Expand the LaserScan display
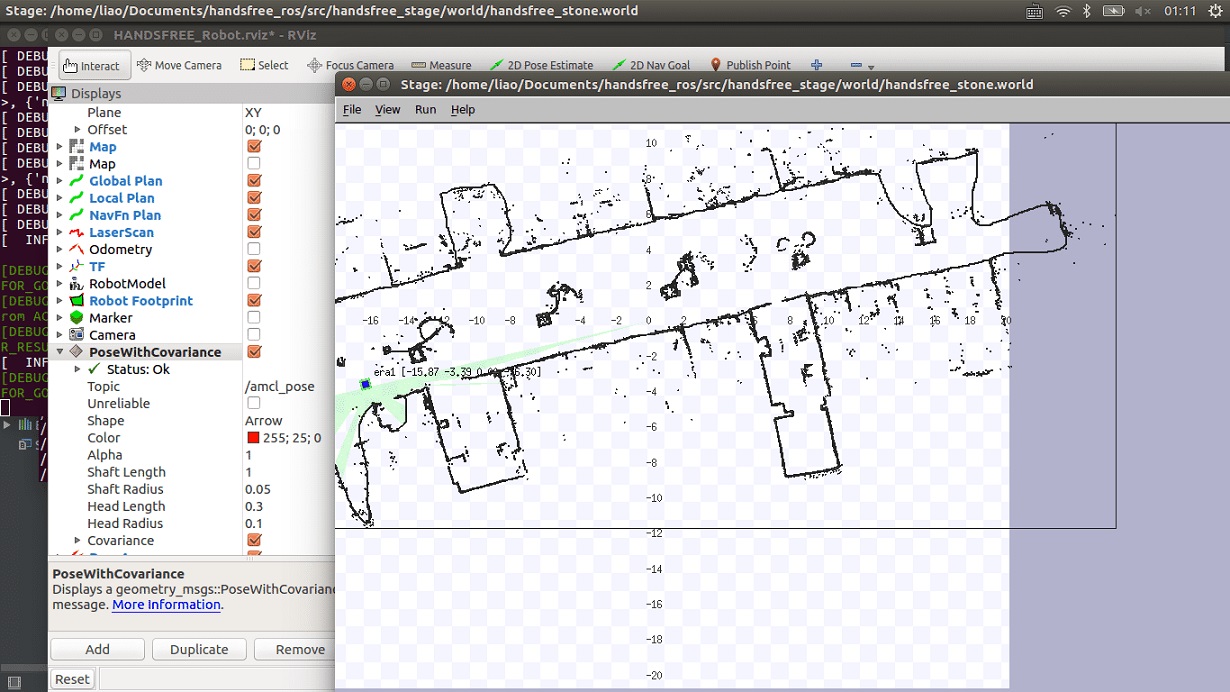This screenshot has height=692, width=1230. point(59,232)
